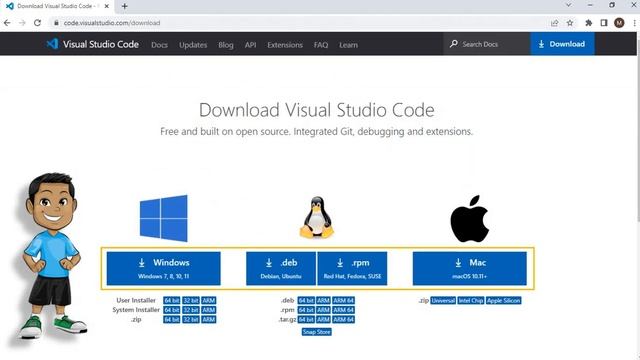Viewport: 640px width, 360px height.
Task: Select Mac .zip Apple Silicon link
Action: (504, 300)
